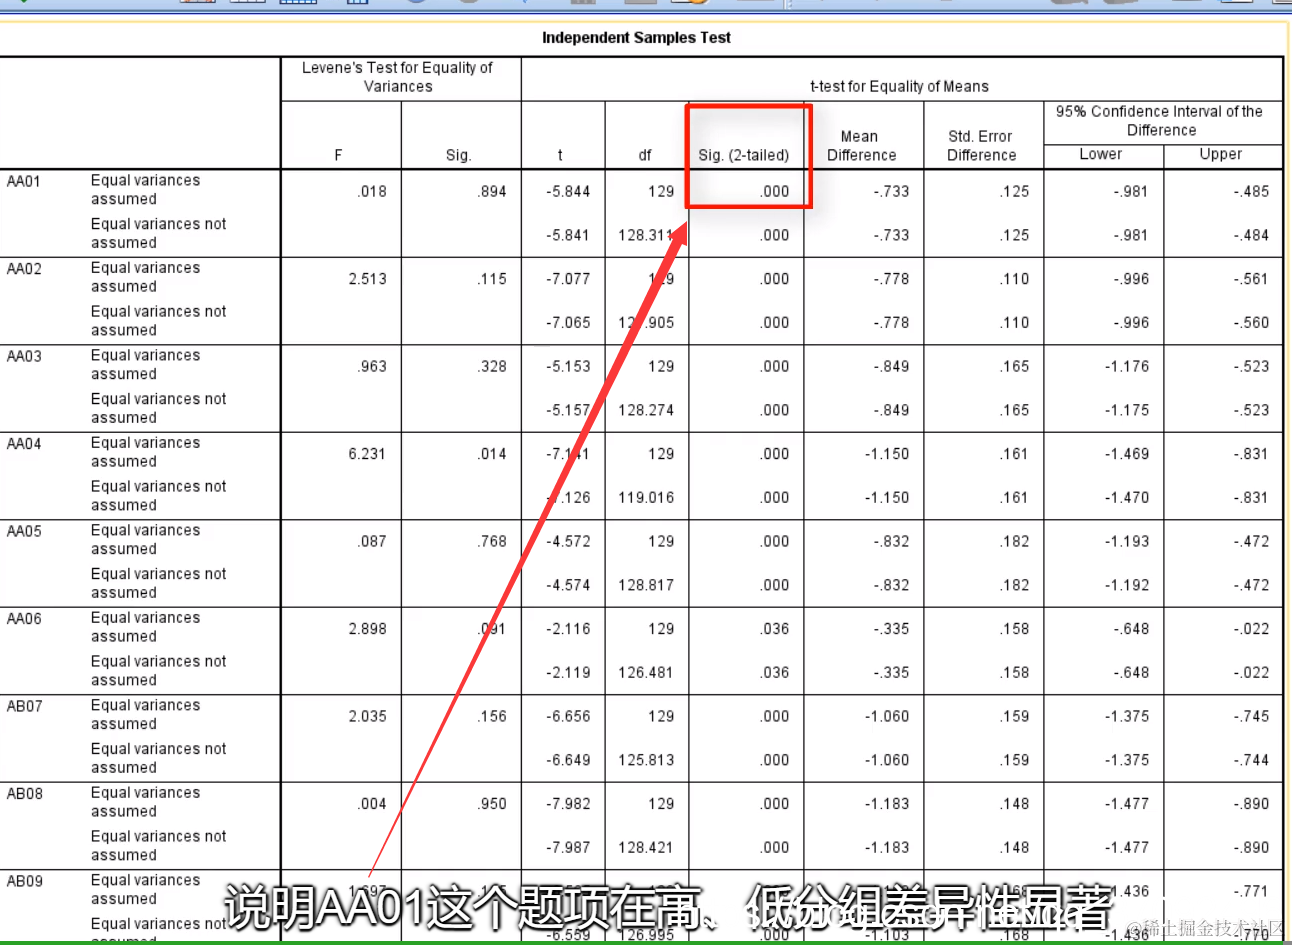Click the AB07 Levene Sig. value .156
1292x945 pixels.
coord(492,717)
